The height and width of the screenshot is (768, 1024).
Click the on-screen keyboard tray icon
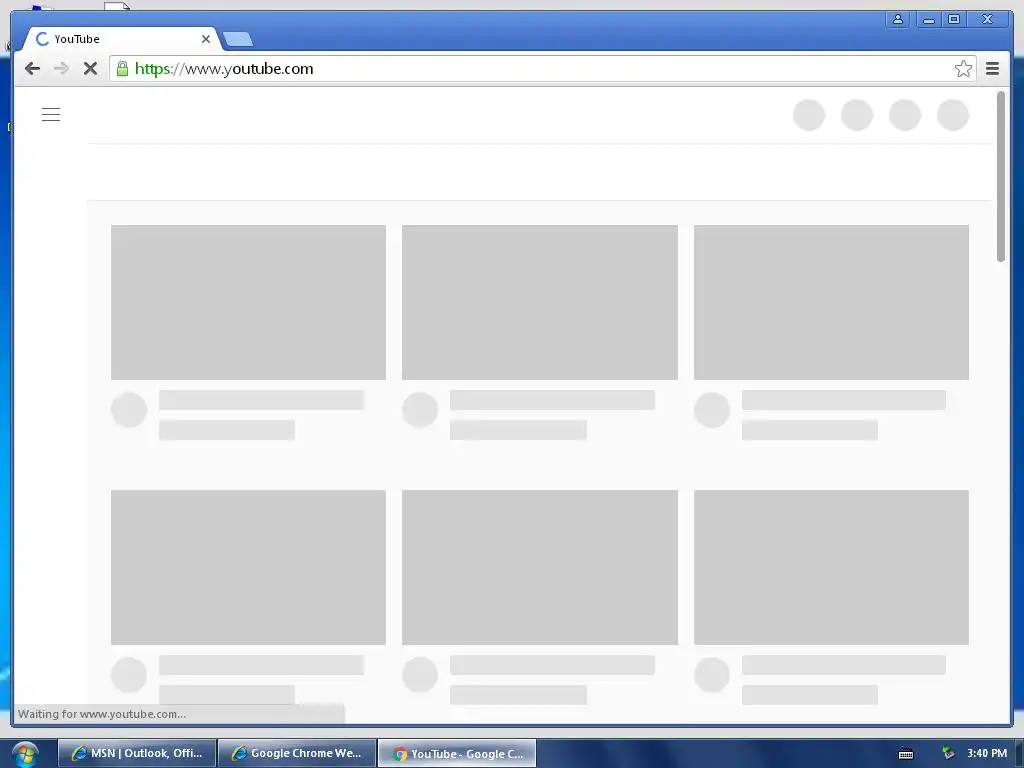[906, 754]
